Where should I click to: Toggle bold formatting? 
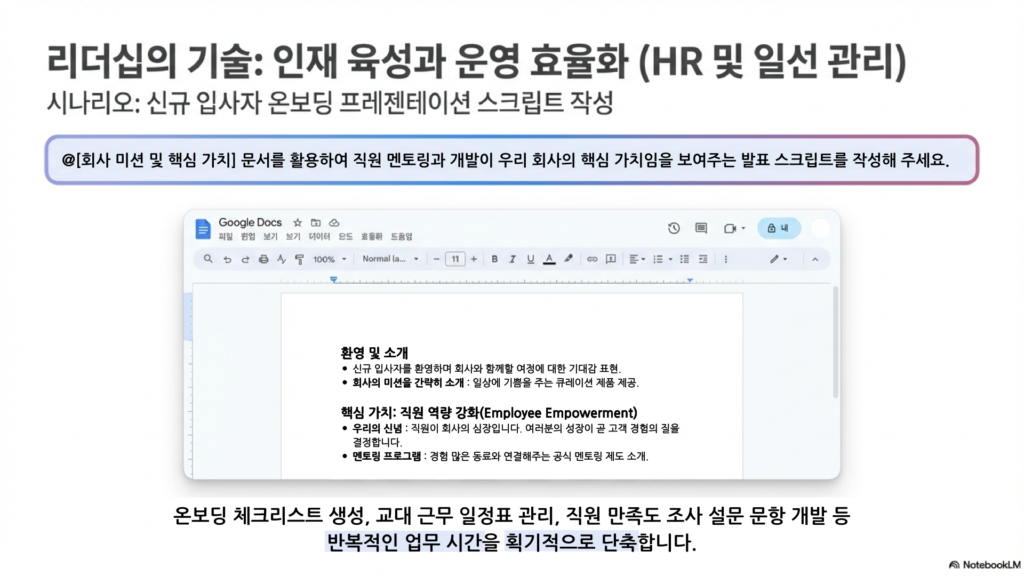[495, 259]
